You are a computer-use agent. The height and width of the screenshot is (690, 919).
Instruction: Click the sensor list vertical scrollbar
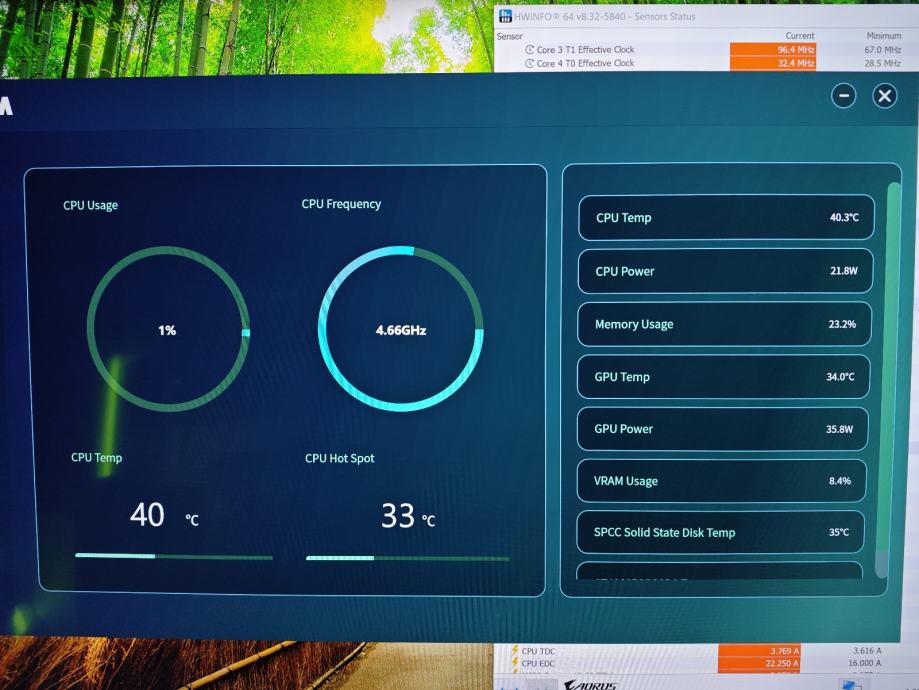887,380
